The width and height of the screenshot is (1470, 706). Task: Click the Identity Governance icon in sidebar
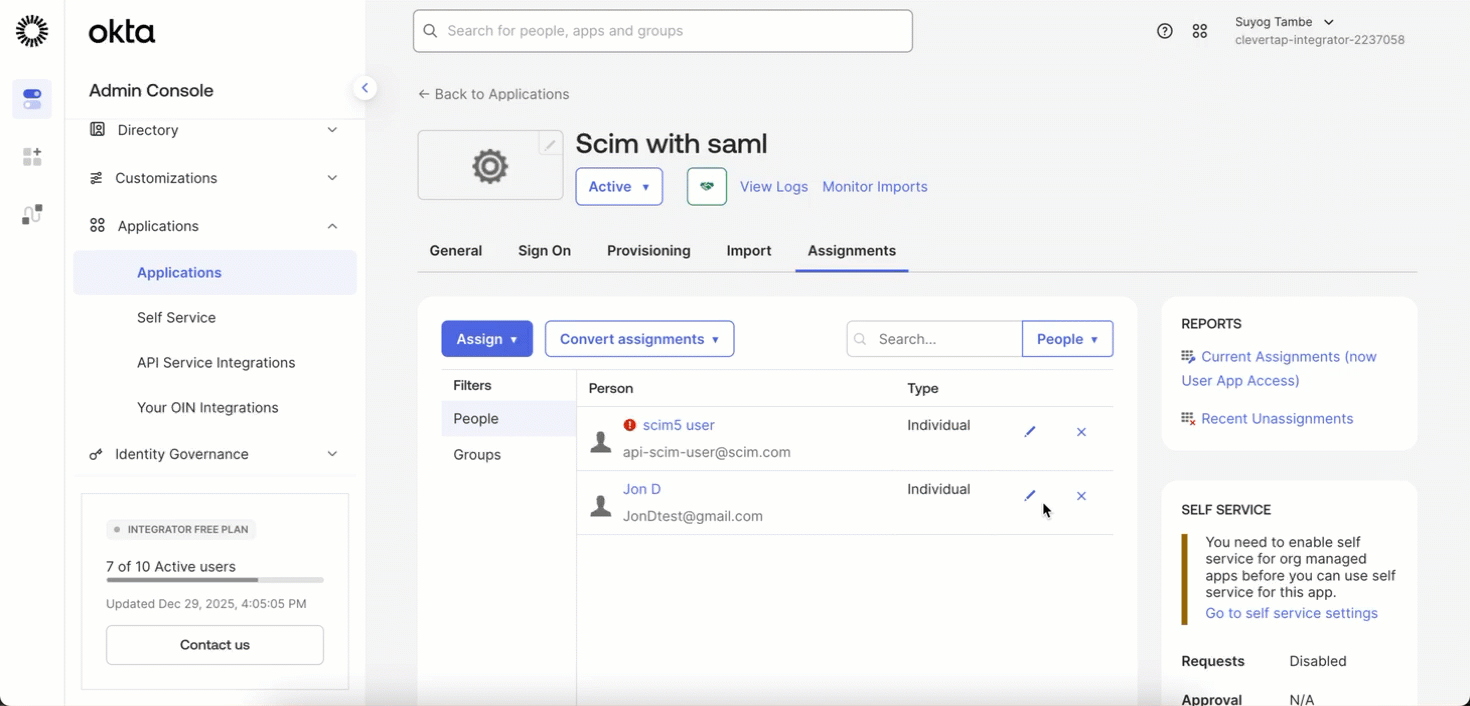[96, 454]
